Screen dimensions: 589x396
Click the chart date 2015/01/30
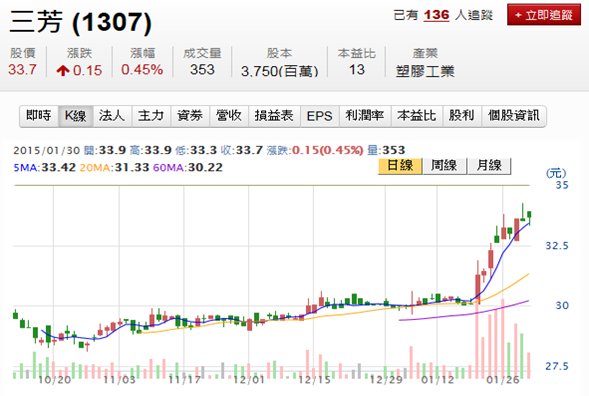tap(47, 151)
